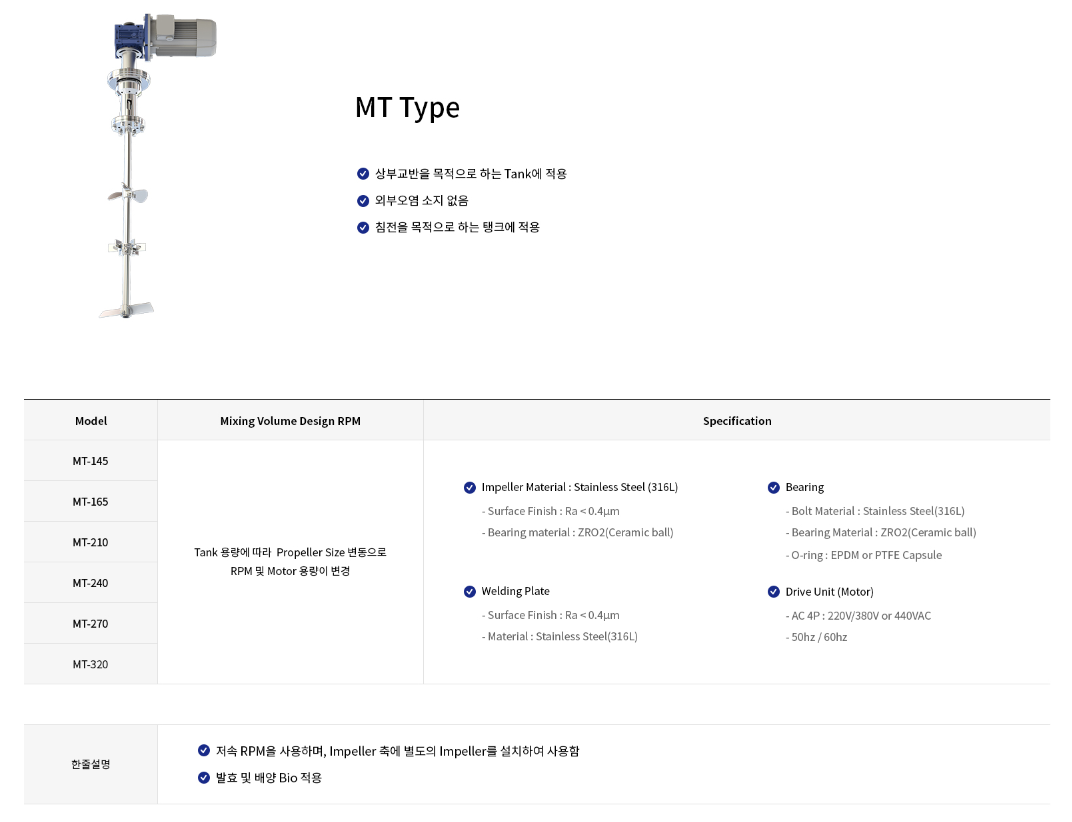Click the check icon before 외부오염 소지 없음

(x=363, y=201)
